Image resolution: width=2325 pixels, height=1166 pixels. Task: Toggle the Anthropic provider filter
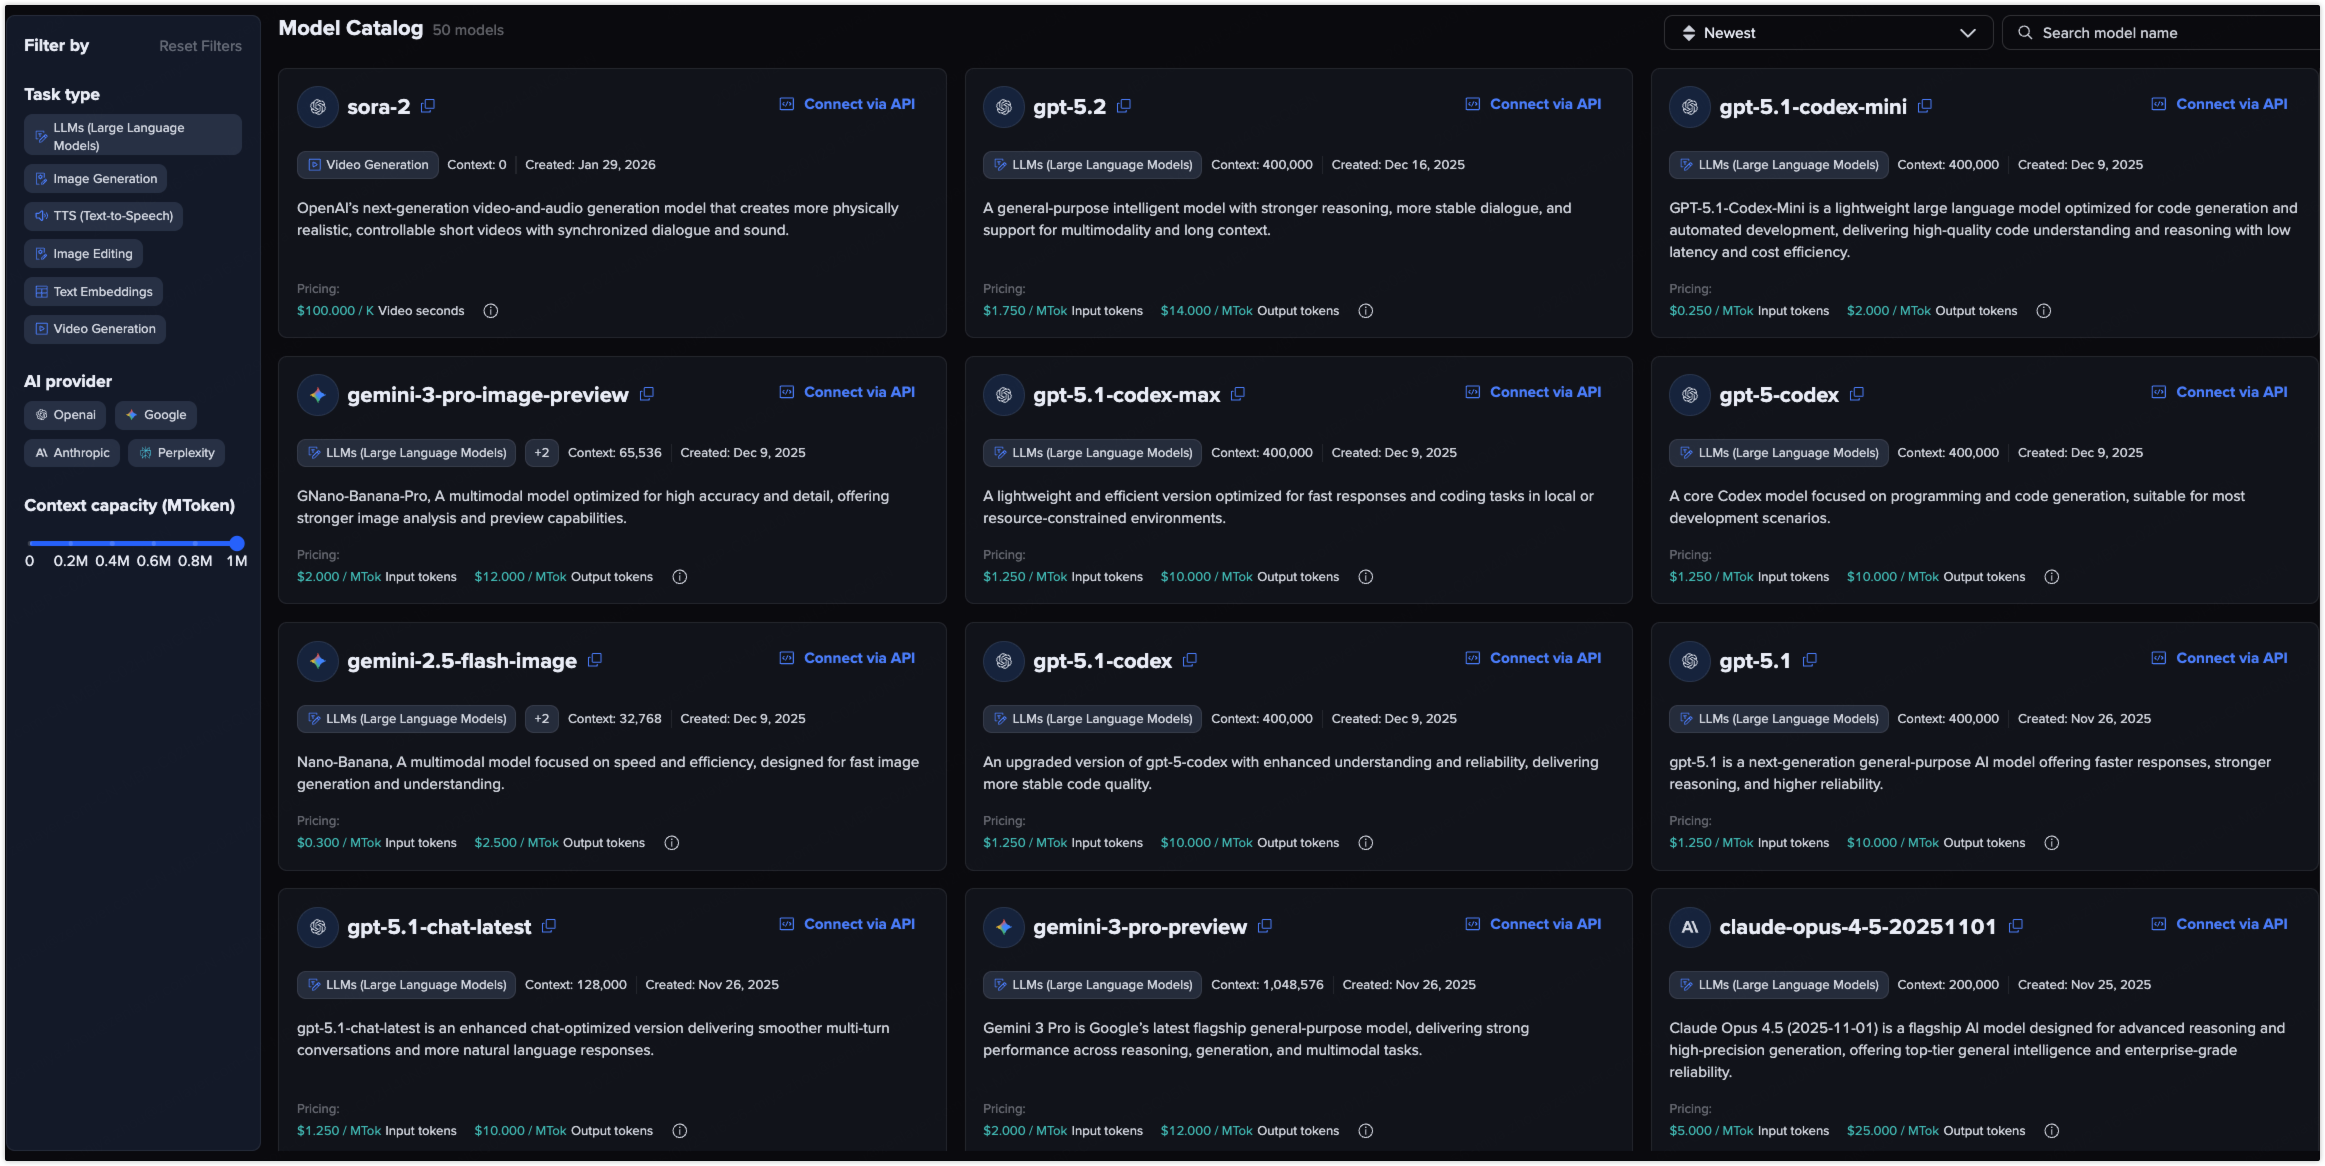tap(72, 453)
